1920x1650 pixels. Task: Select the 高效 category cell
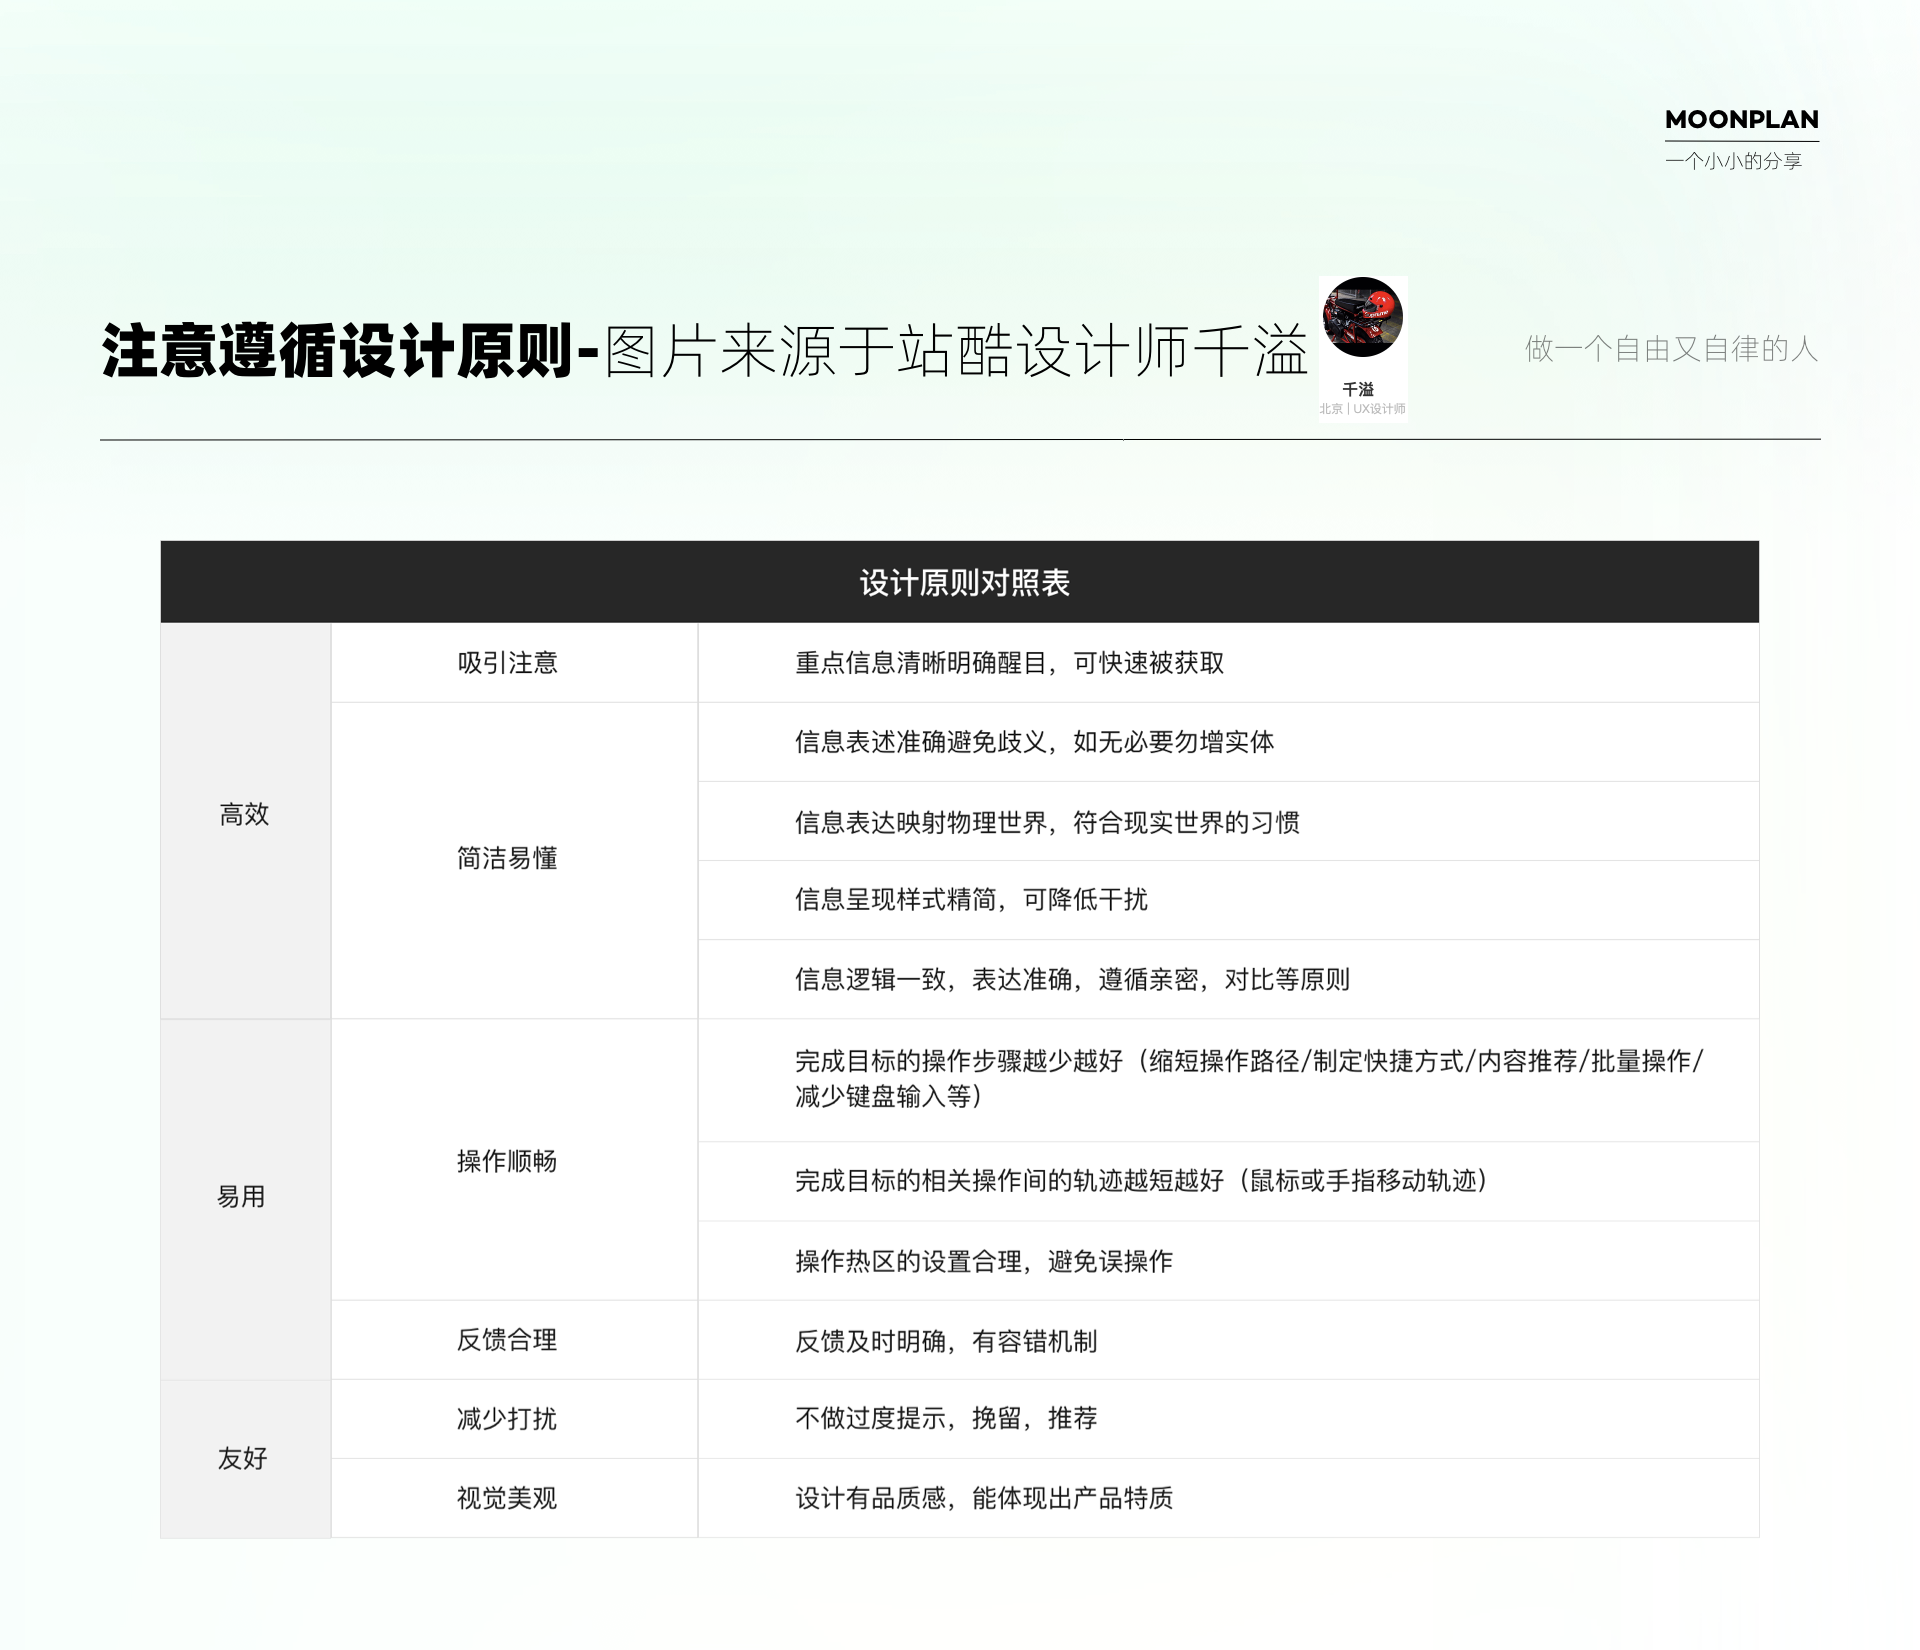tap(245, 814)
